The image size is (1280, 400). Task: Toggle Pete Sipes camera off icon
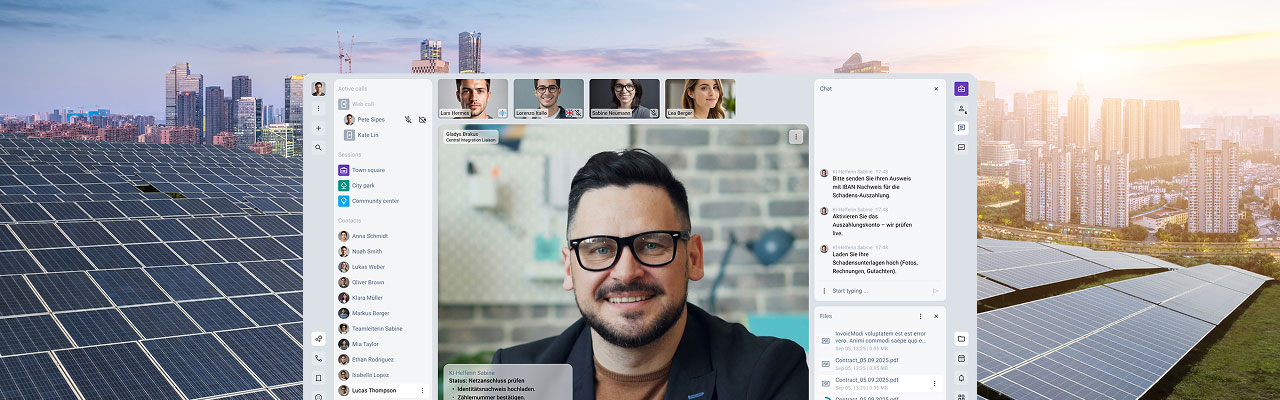422,120
